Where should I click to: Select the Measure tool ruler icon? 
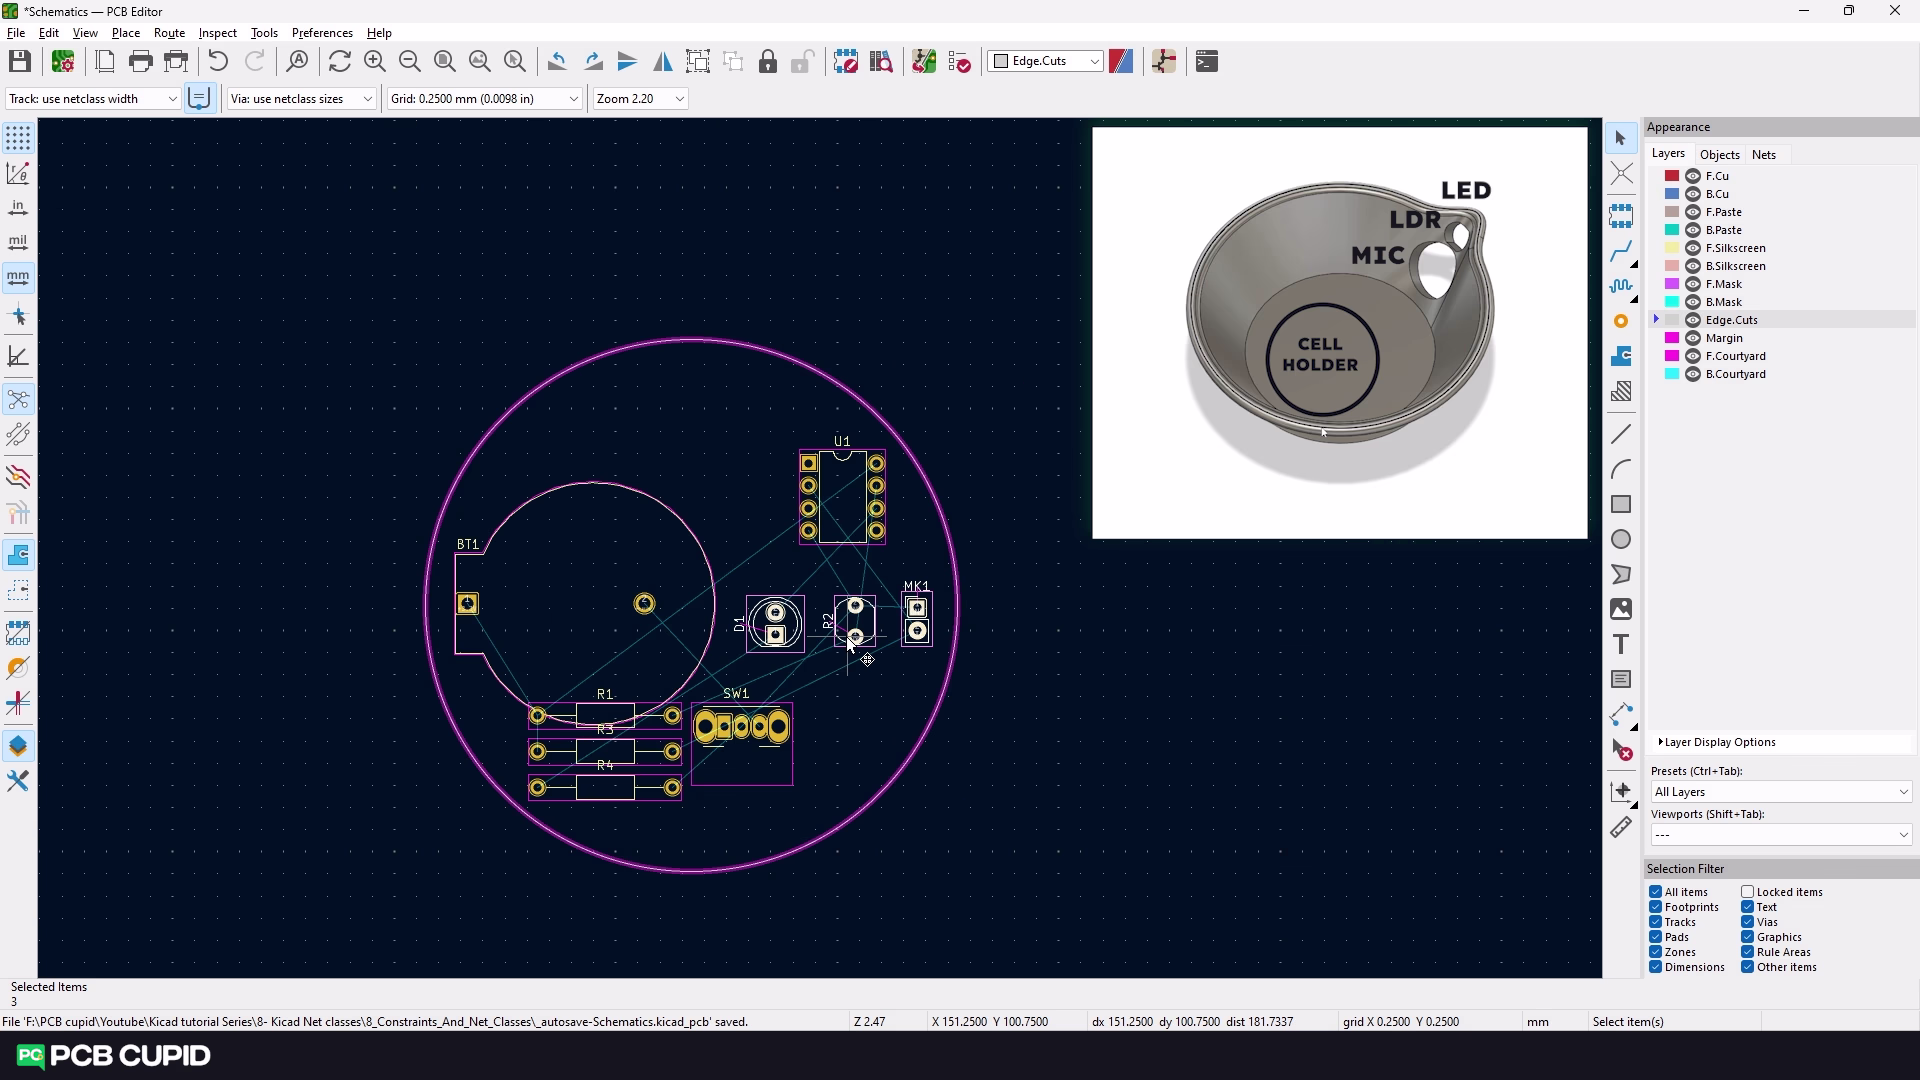click(1621, 828)
